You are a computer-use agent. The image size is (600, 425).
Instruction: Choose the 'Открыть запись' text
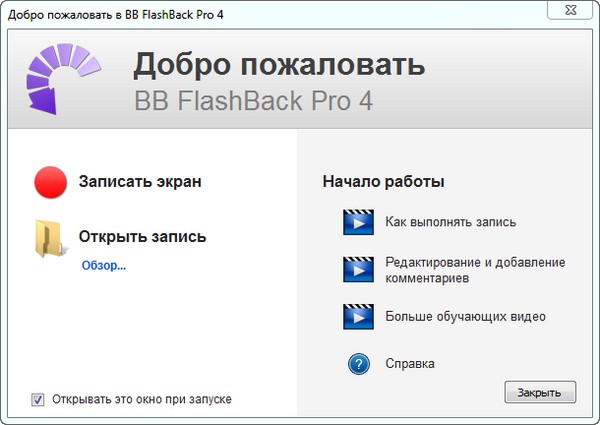point(143,237)
